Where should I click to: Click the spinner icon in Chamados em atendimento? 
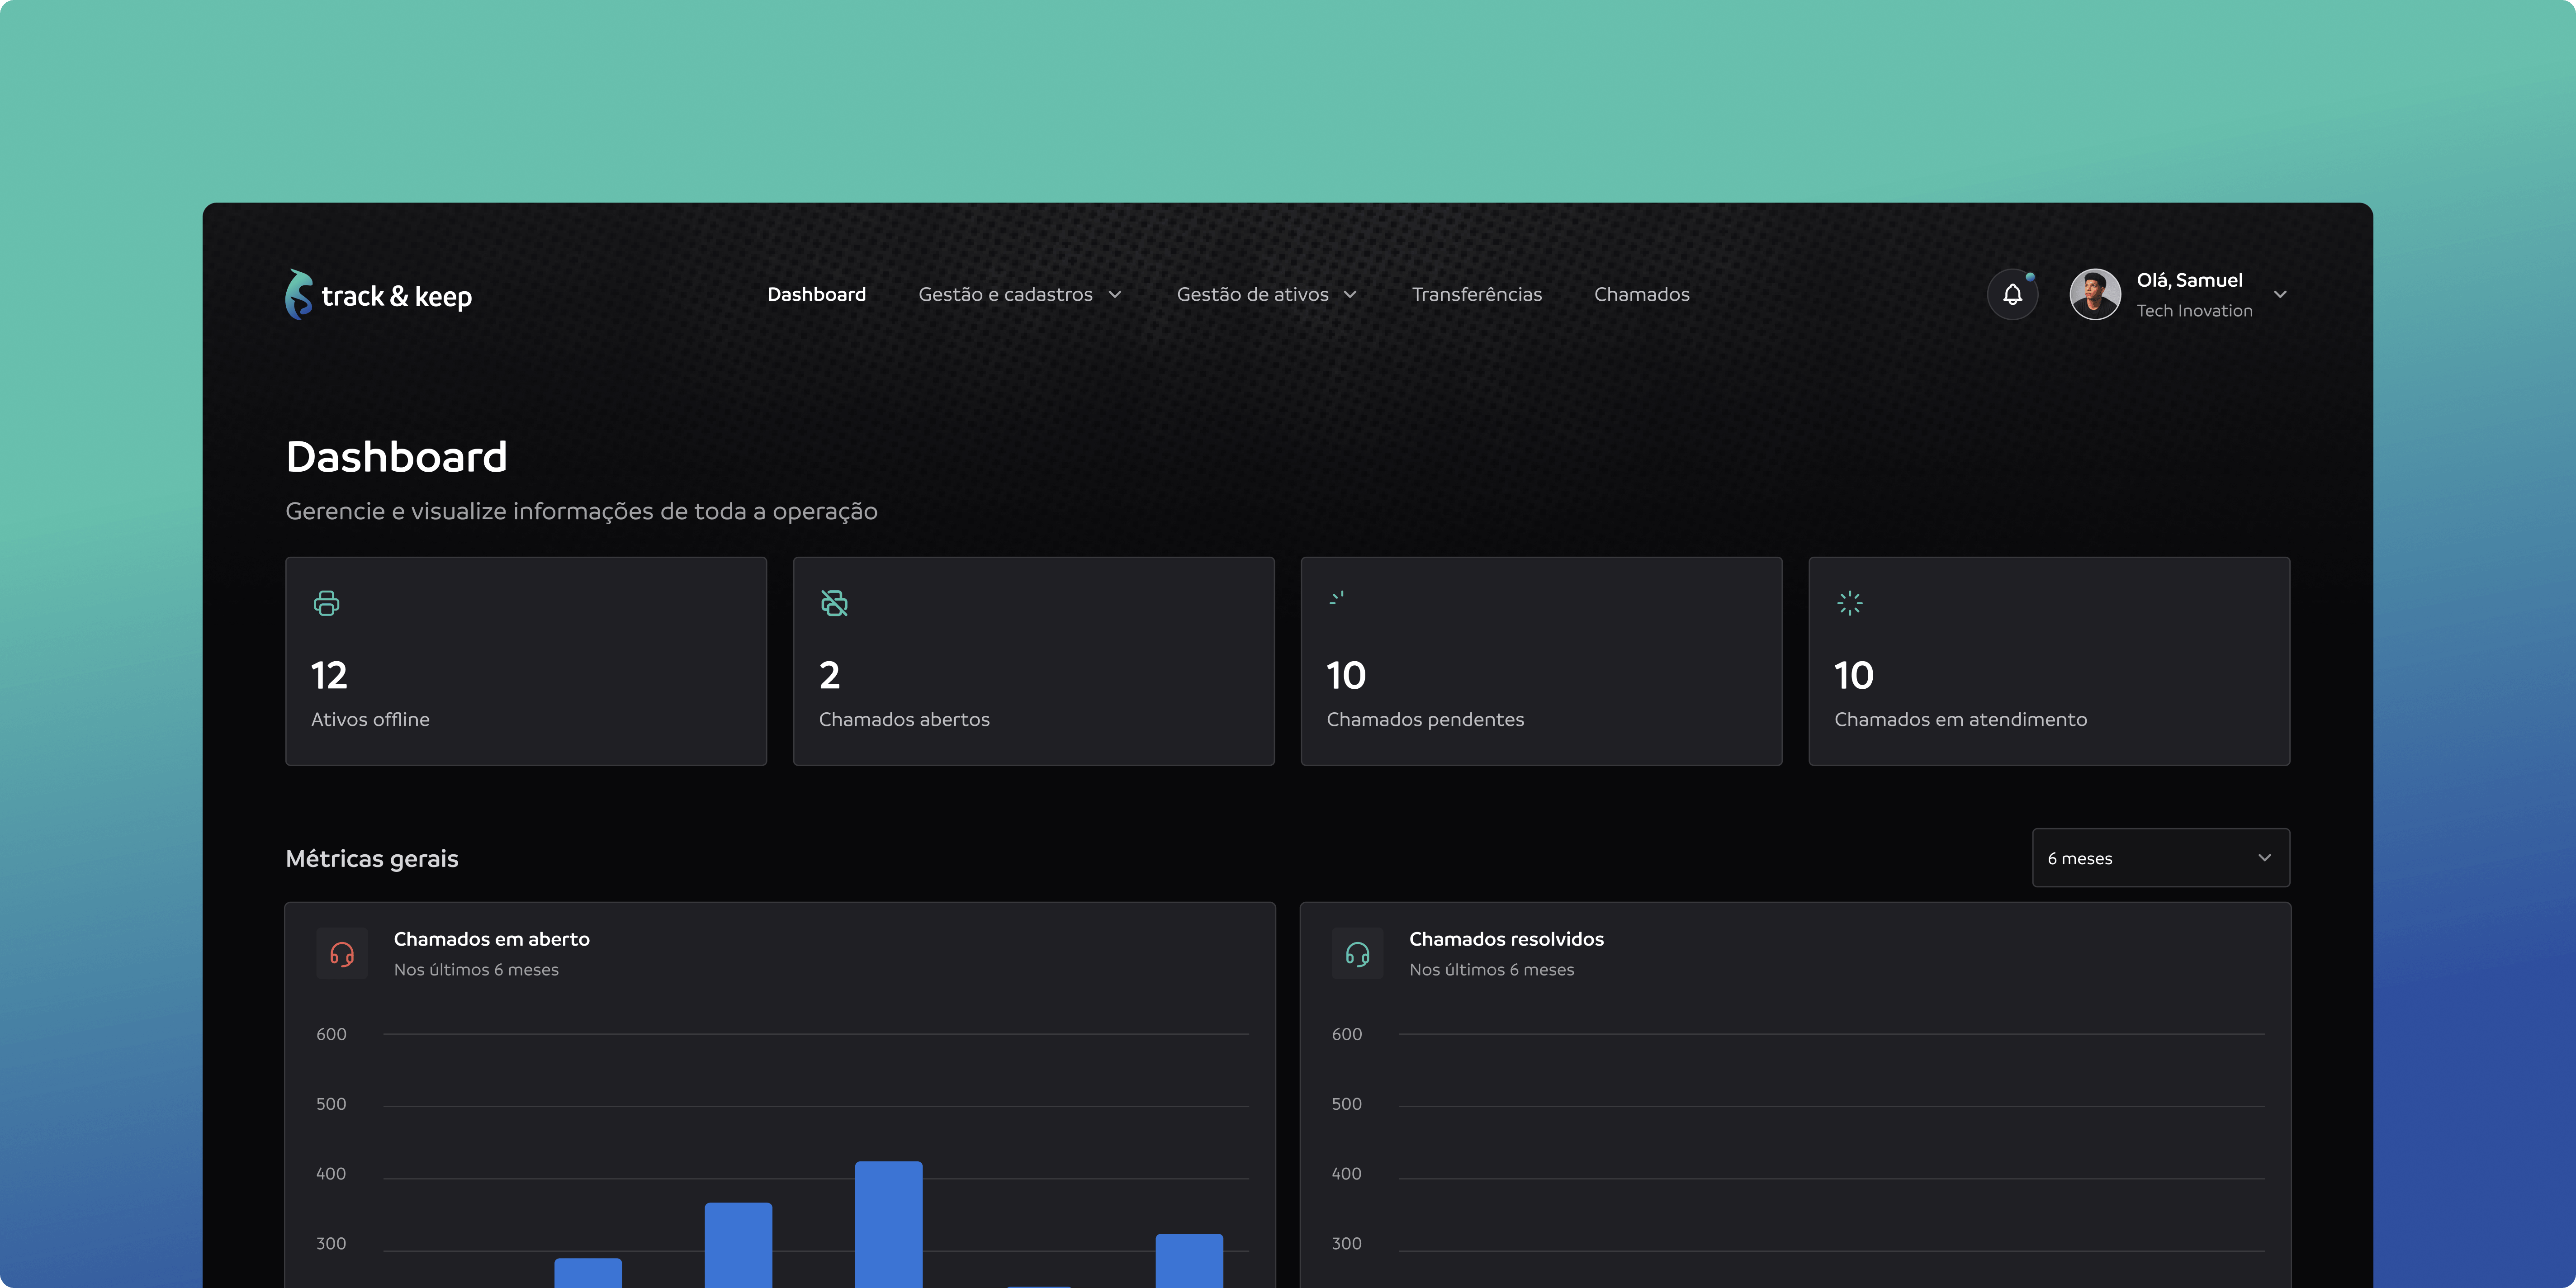(1850, 603)
